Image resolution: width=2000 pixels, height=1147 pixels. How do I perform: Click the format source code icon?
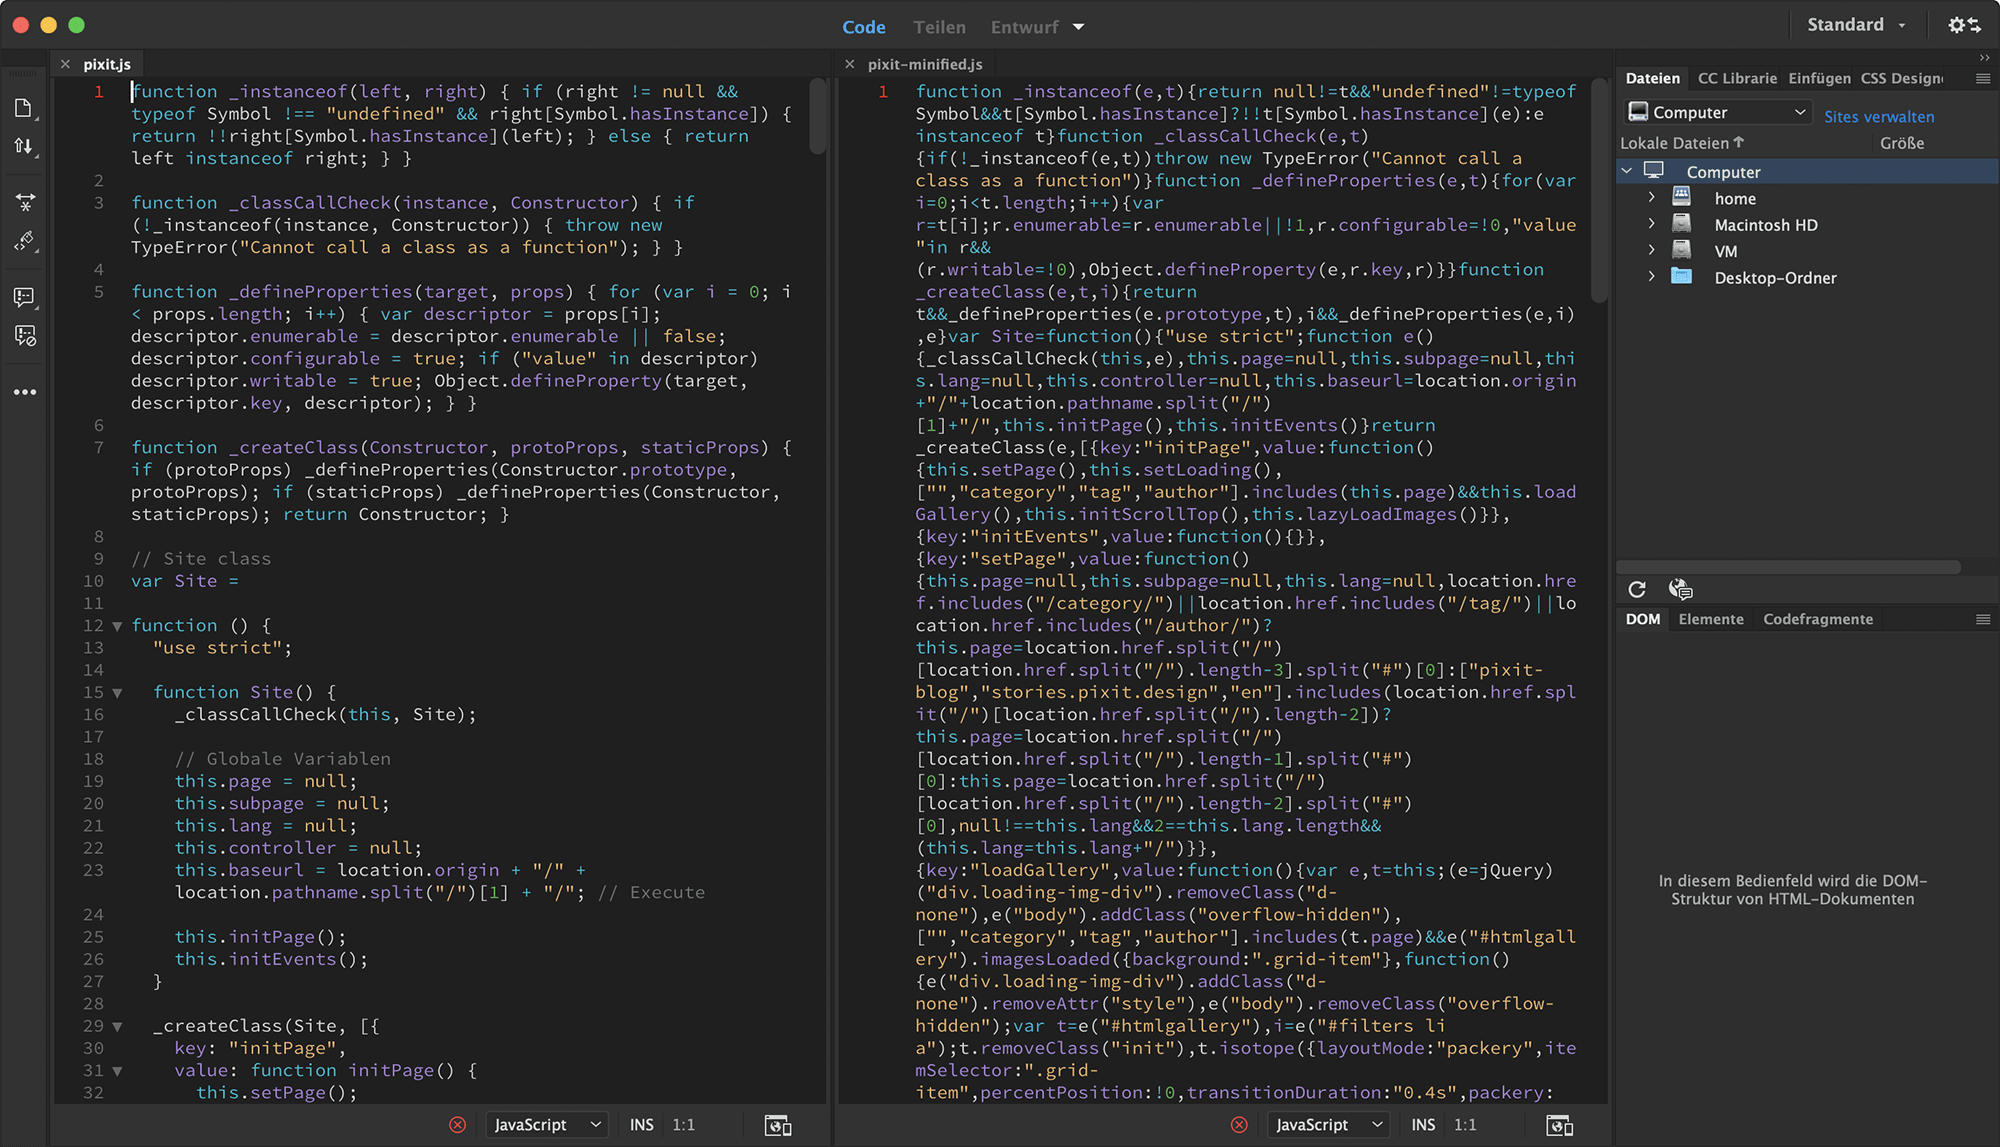[x=24, y=241]
